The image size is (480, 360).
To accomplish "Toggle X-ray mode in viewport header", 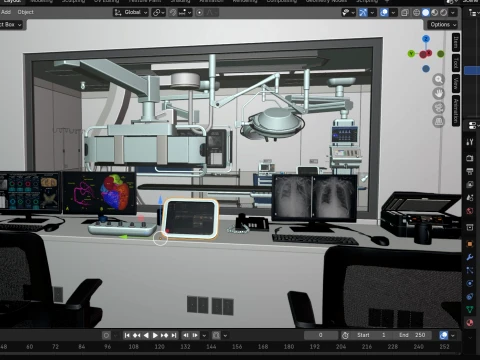I will (x=405, y=13).
